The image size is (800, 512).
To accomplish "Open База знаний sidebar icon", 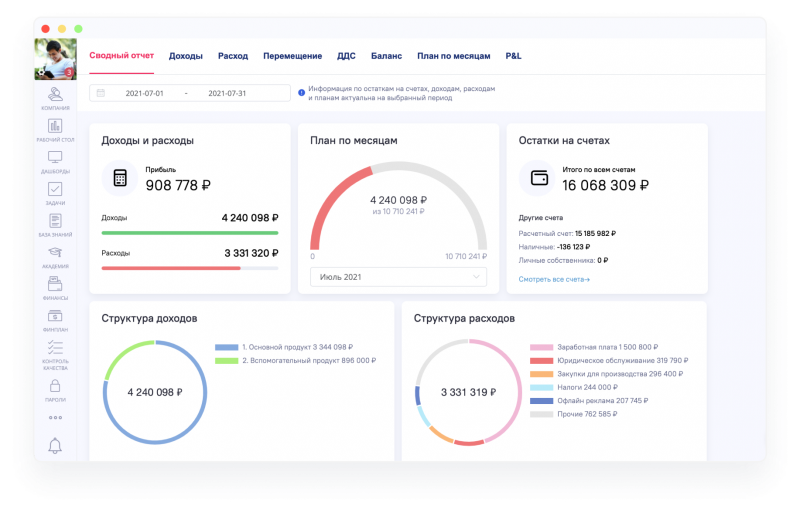I will pos(55,222).
